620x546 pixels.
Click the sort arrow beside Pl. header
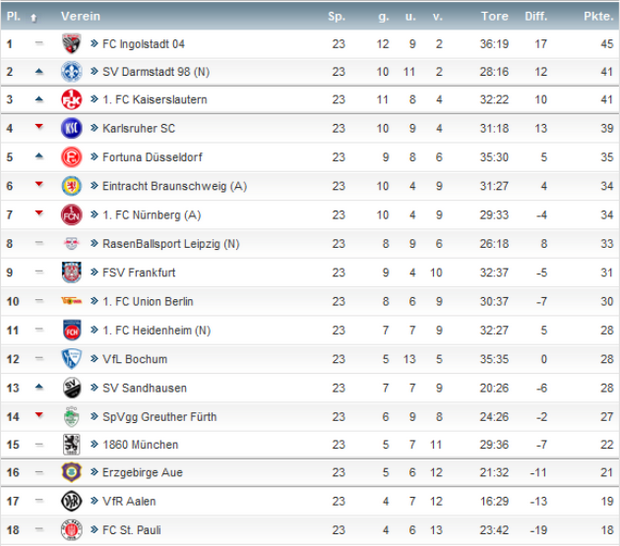33,17
